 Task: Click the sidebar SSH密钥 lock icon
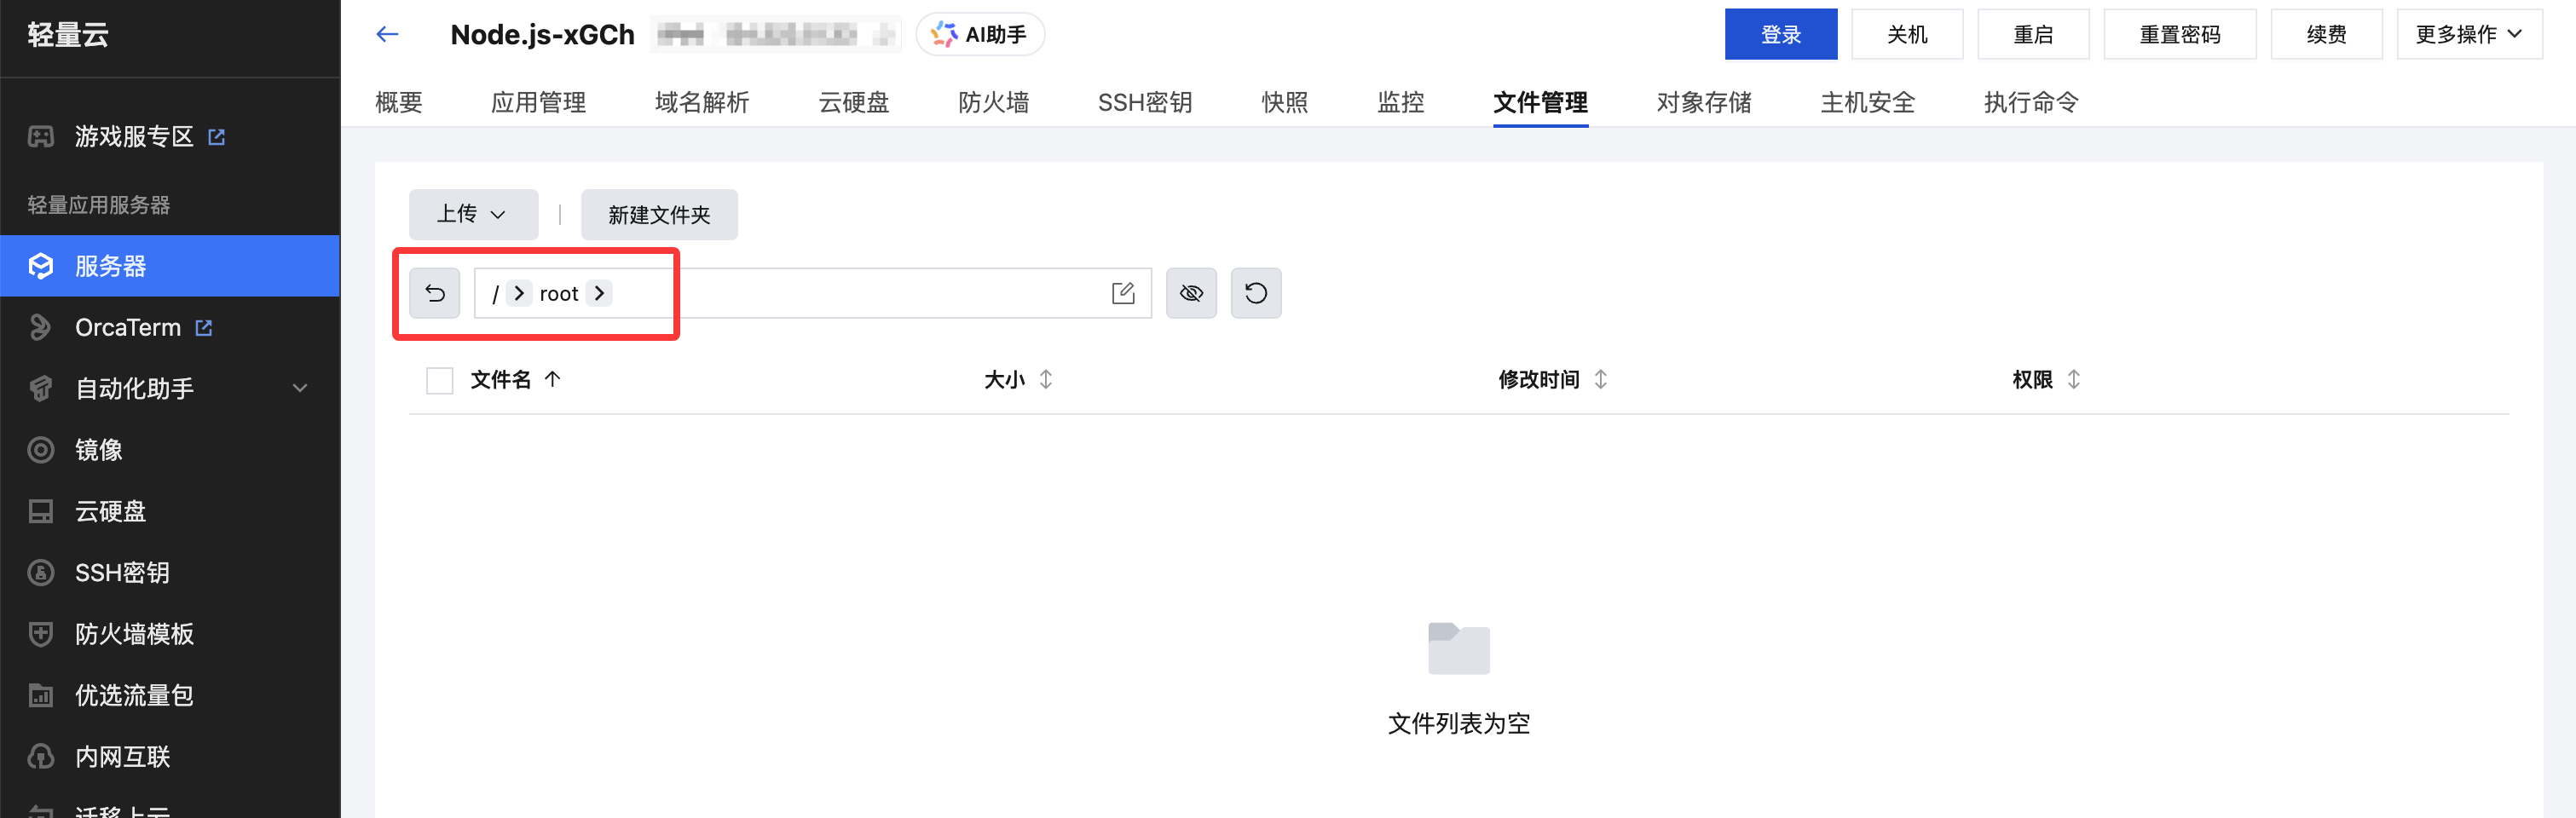(x=41, y=572)
